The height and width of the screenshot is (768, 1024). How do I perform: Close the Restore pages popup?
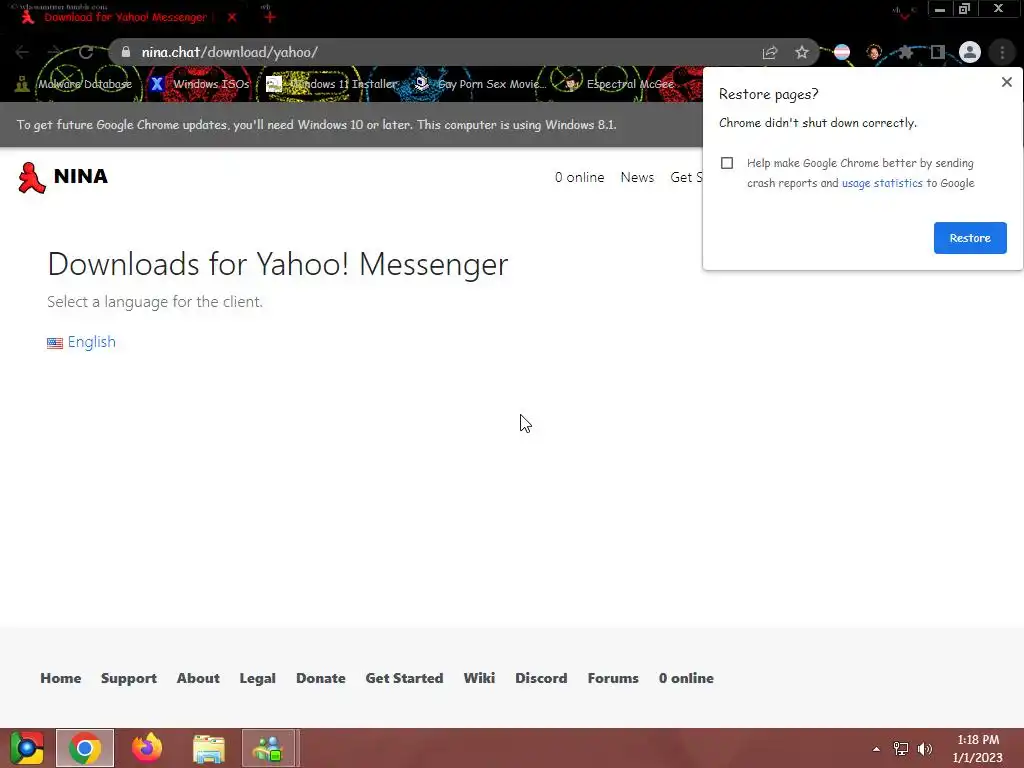(1006, 82)
